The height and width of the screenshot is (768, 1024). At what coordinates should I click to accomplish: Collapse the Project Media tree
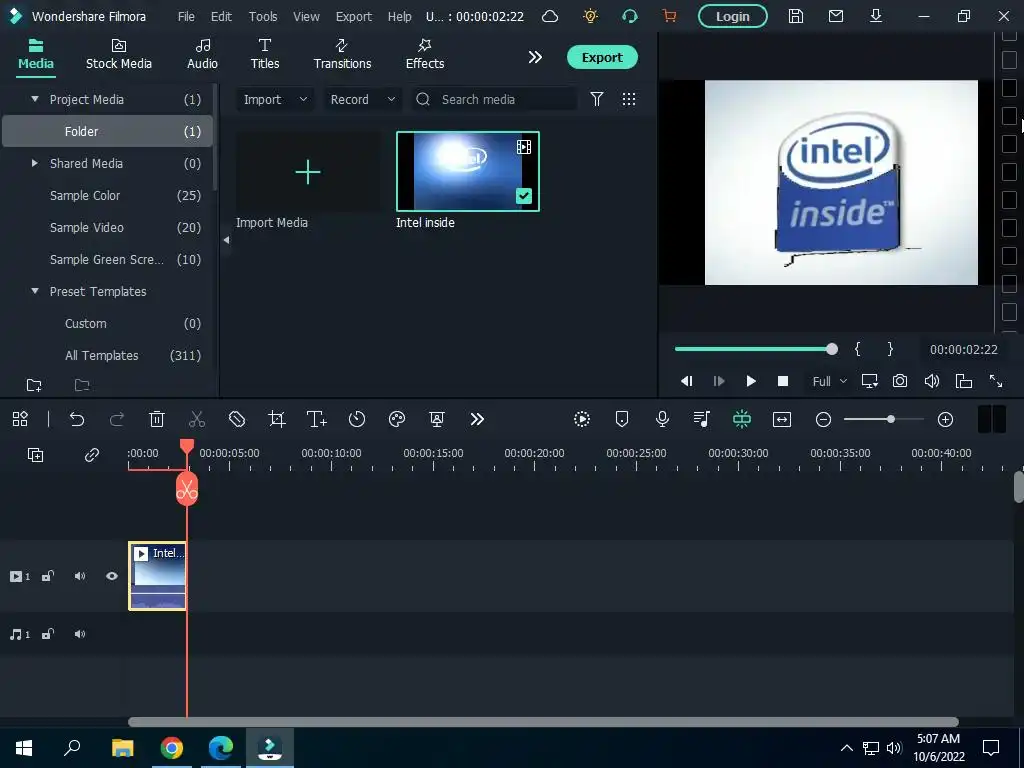tap(35, 99)
